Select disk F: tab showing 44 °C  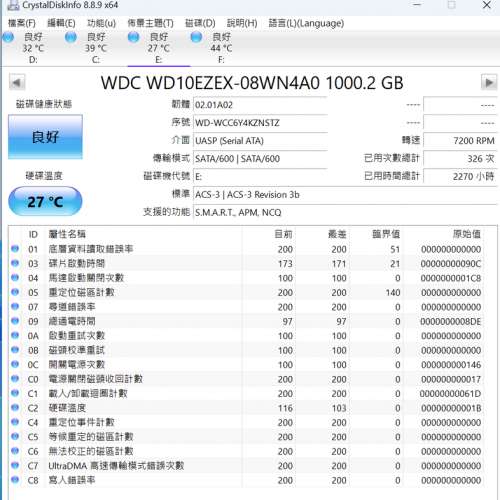coord(221,48)
